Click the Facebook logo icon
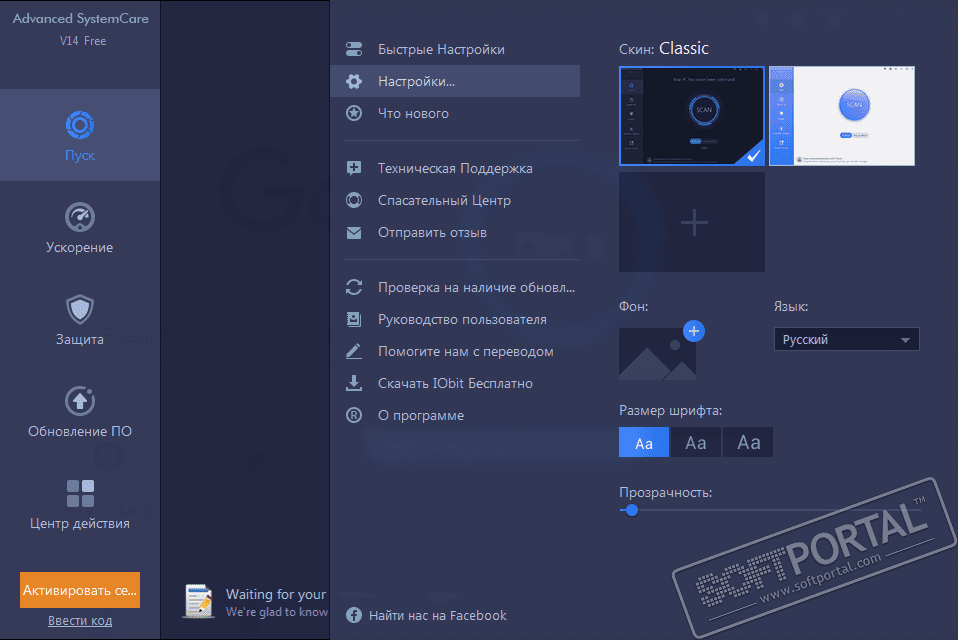This screenshot has width=958, height=640. [354, 615]
